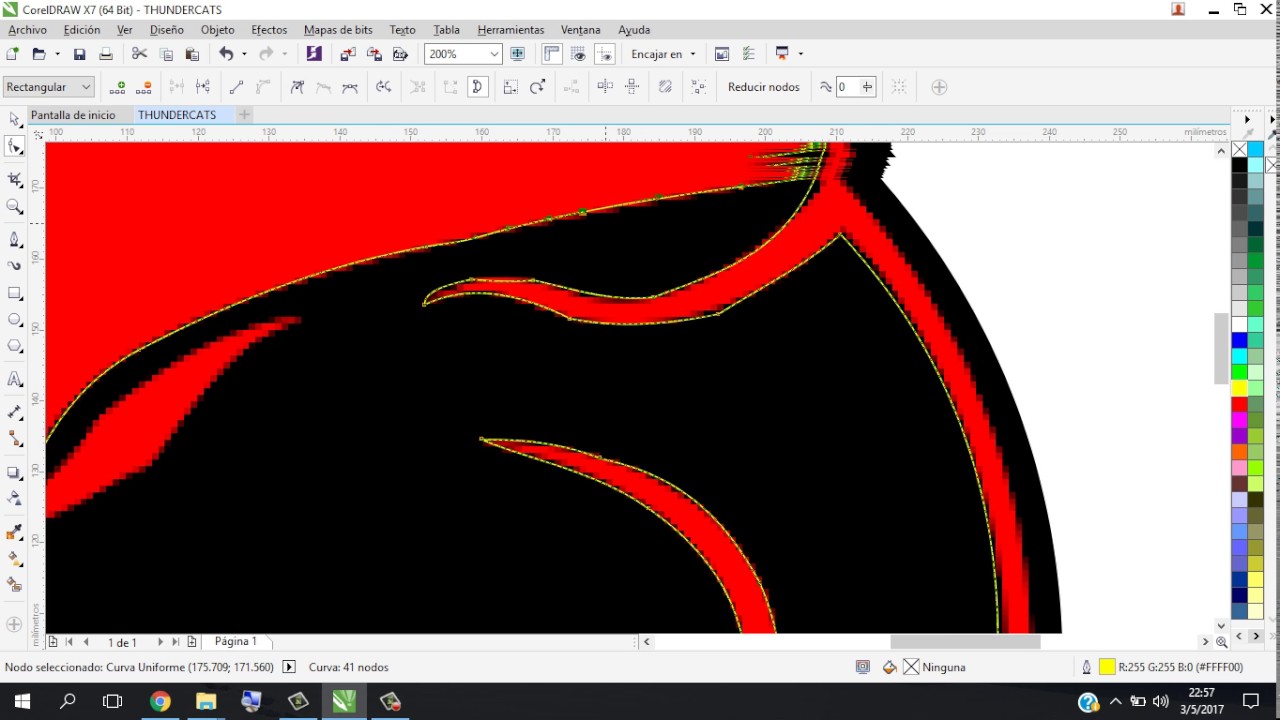Click the blue color swatch in palette

tap(1239, 340)
